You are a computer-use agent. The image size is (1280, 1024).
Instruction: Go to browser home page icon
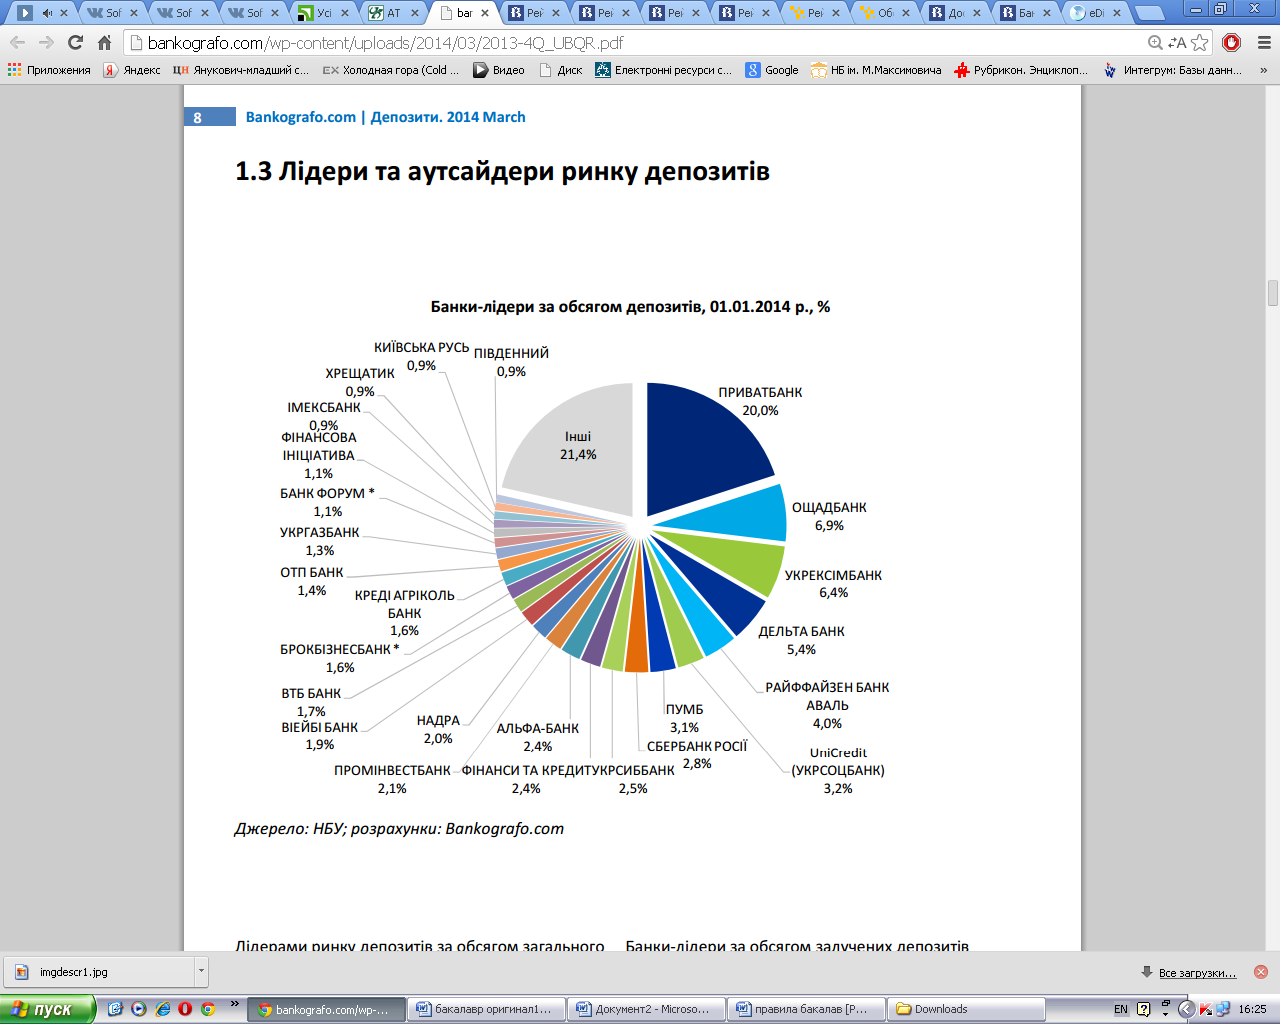(x=104, y=43)
